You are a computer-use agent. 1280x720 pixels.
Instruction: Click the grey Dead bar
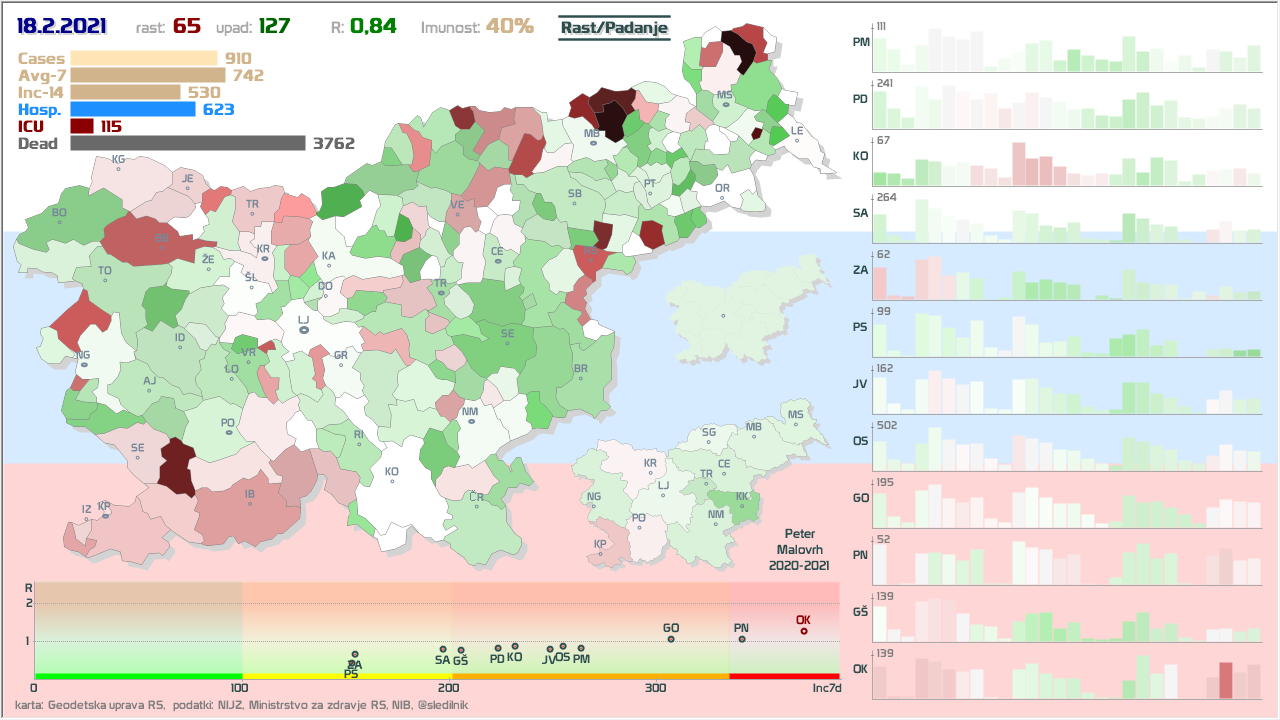point(188,143)
